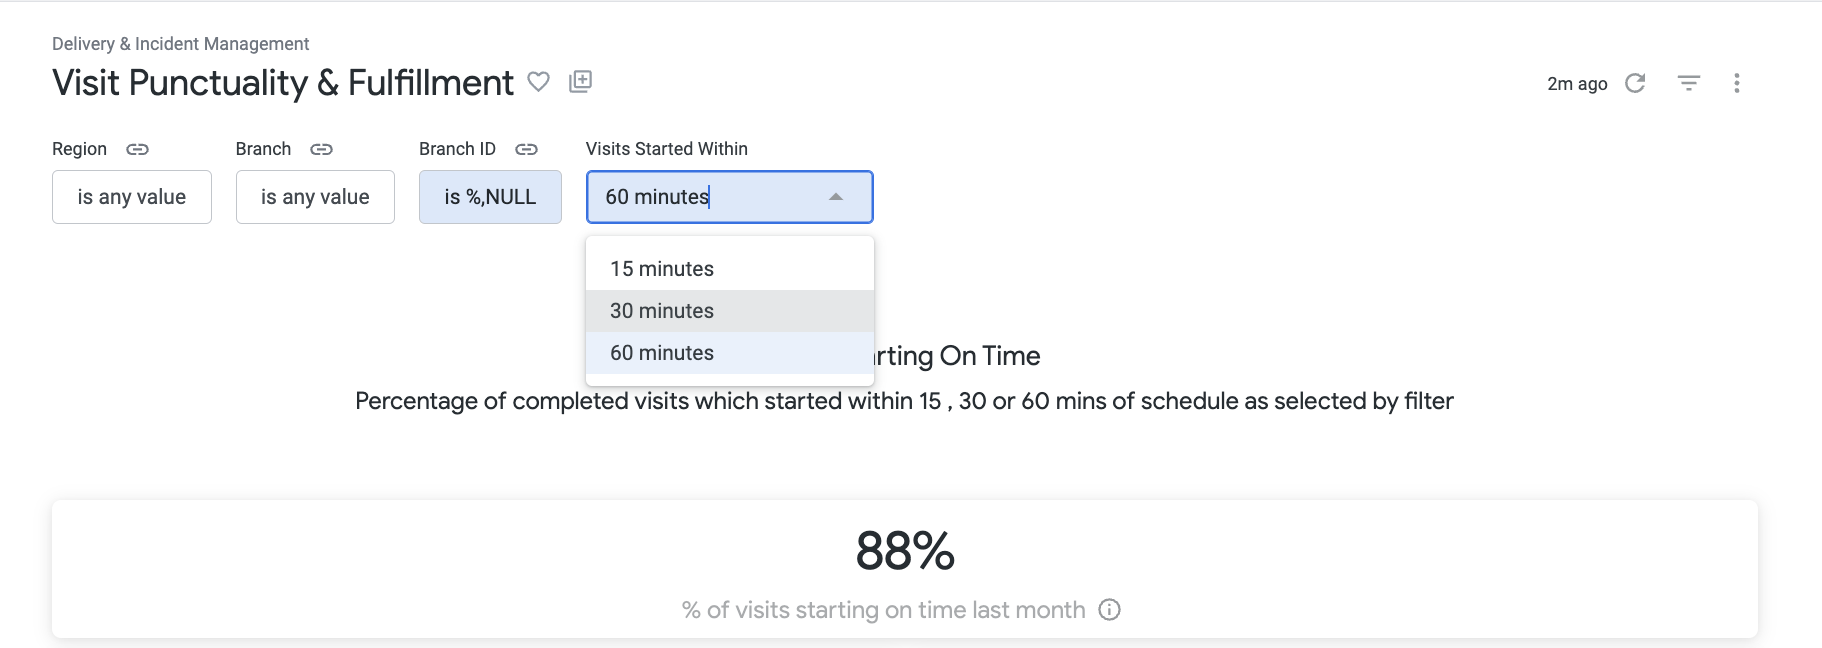Click the Visit Punctuality & Fulfillment title
Screen dimensions: 1822x648
coord(283,82)
